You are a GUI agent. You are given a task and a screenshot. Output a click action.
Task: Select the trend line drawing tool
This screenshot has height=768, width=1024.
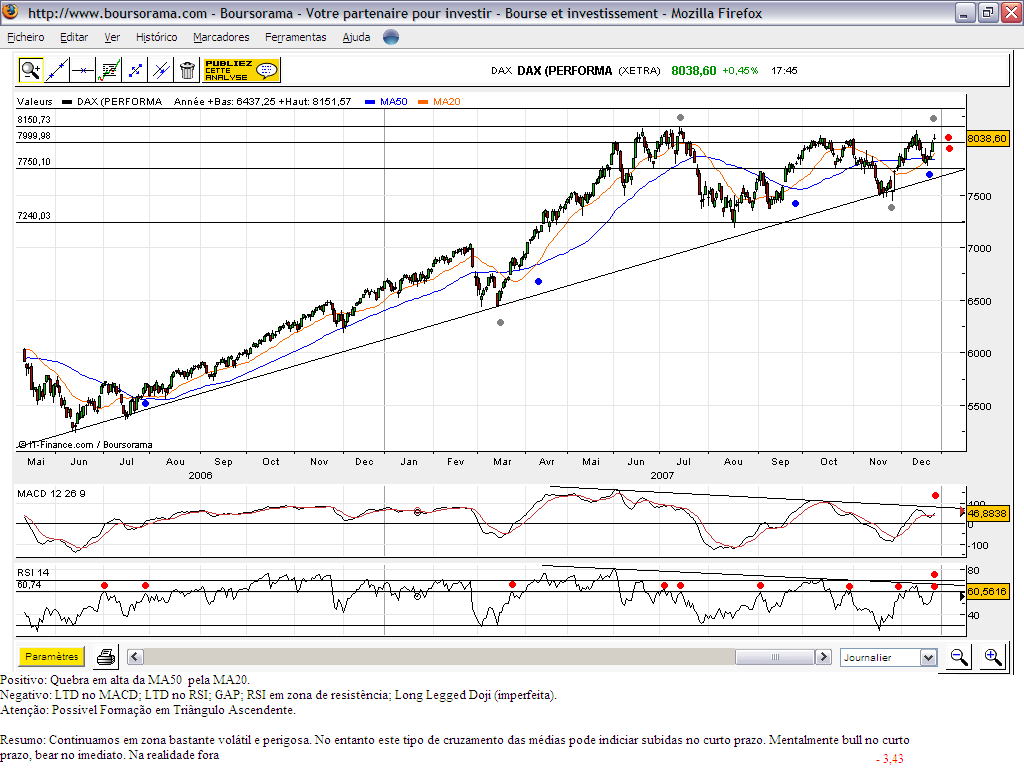click(x=56, y=70)
